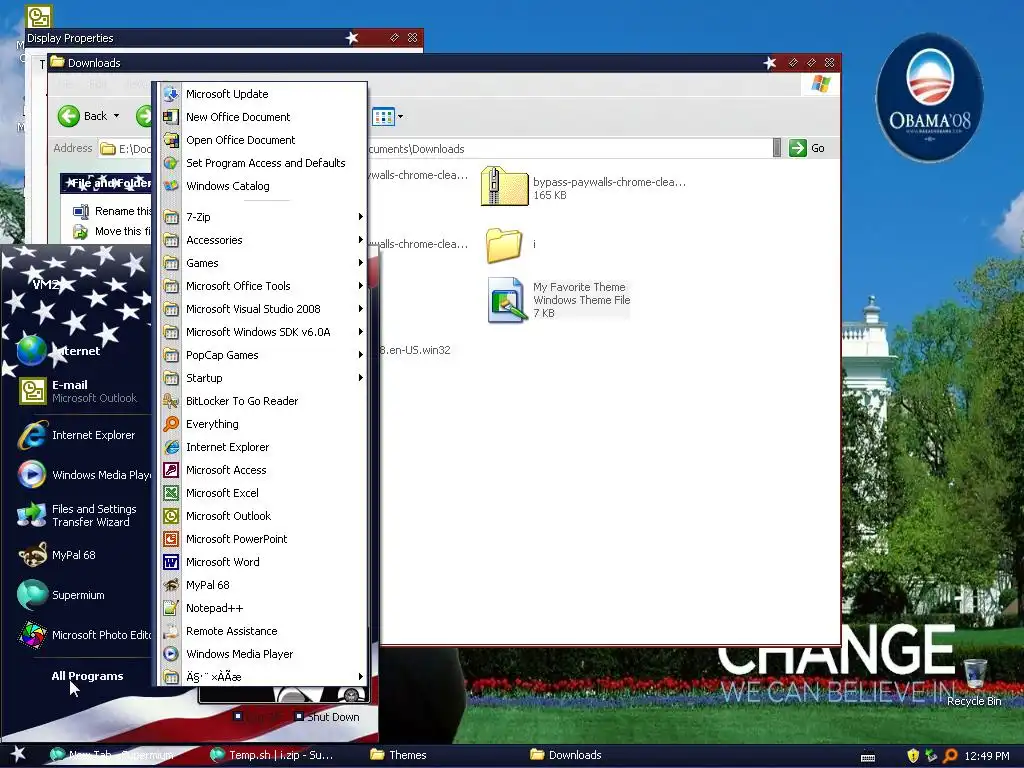Screen dimensions: 1024x768
Task: Click the New Office Document icon
Action: coord(171,117)
